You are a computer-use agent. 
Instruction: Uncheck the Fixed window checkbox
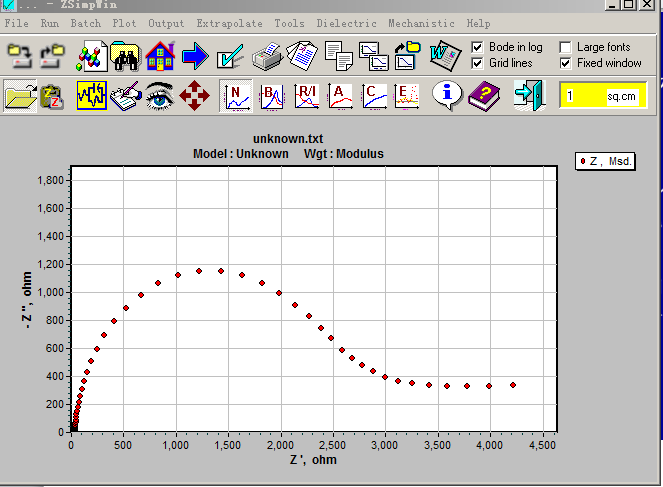[x=565, y=63]
